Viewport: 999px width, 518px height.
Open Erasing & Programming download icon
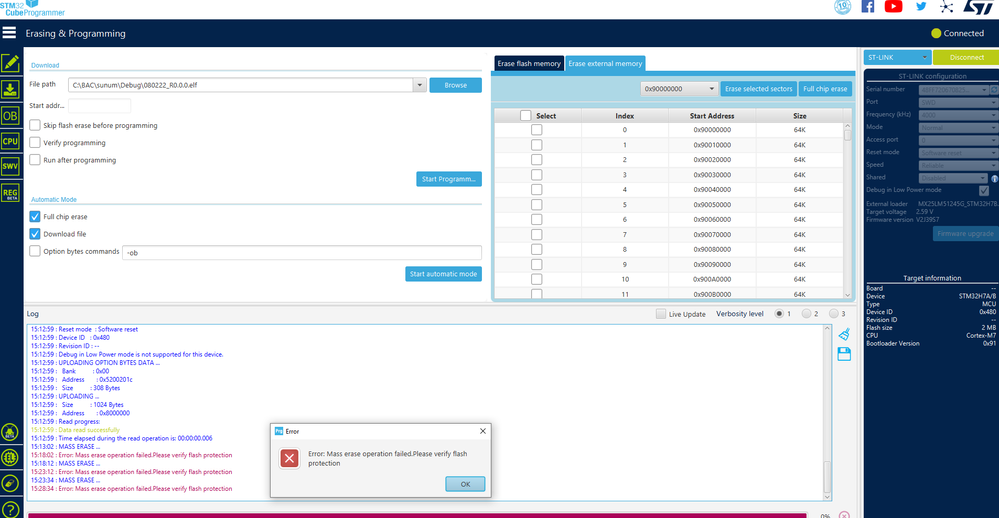coord(10,89)
